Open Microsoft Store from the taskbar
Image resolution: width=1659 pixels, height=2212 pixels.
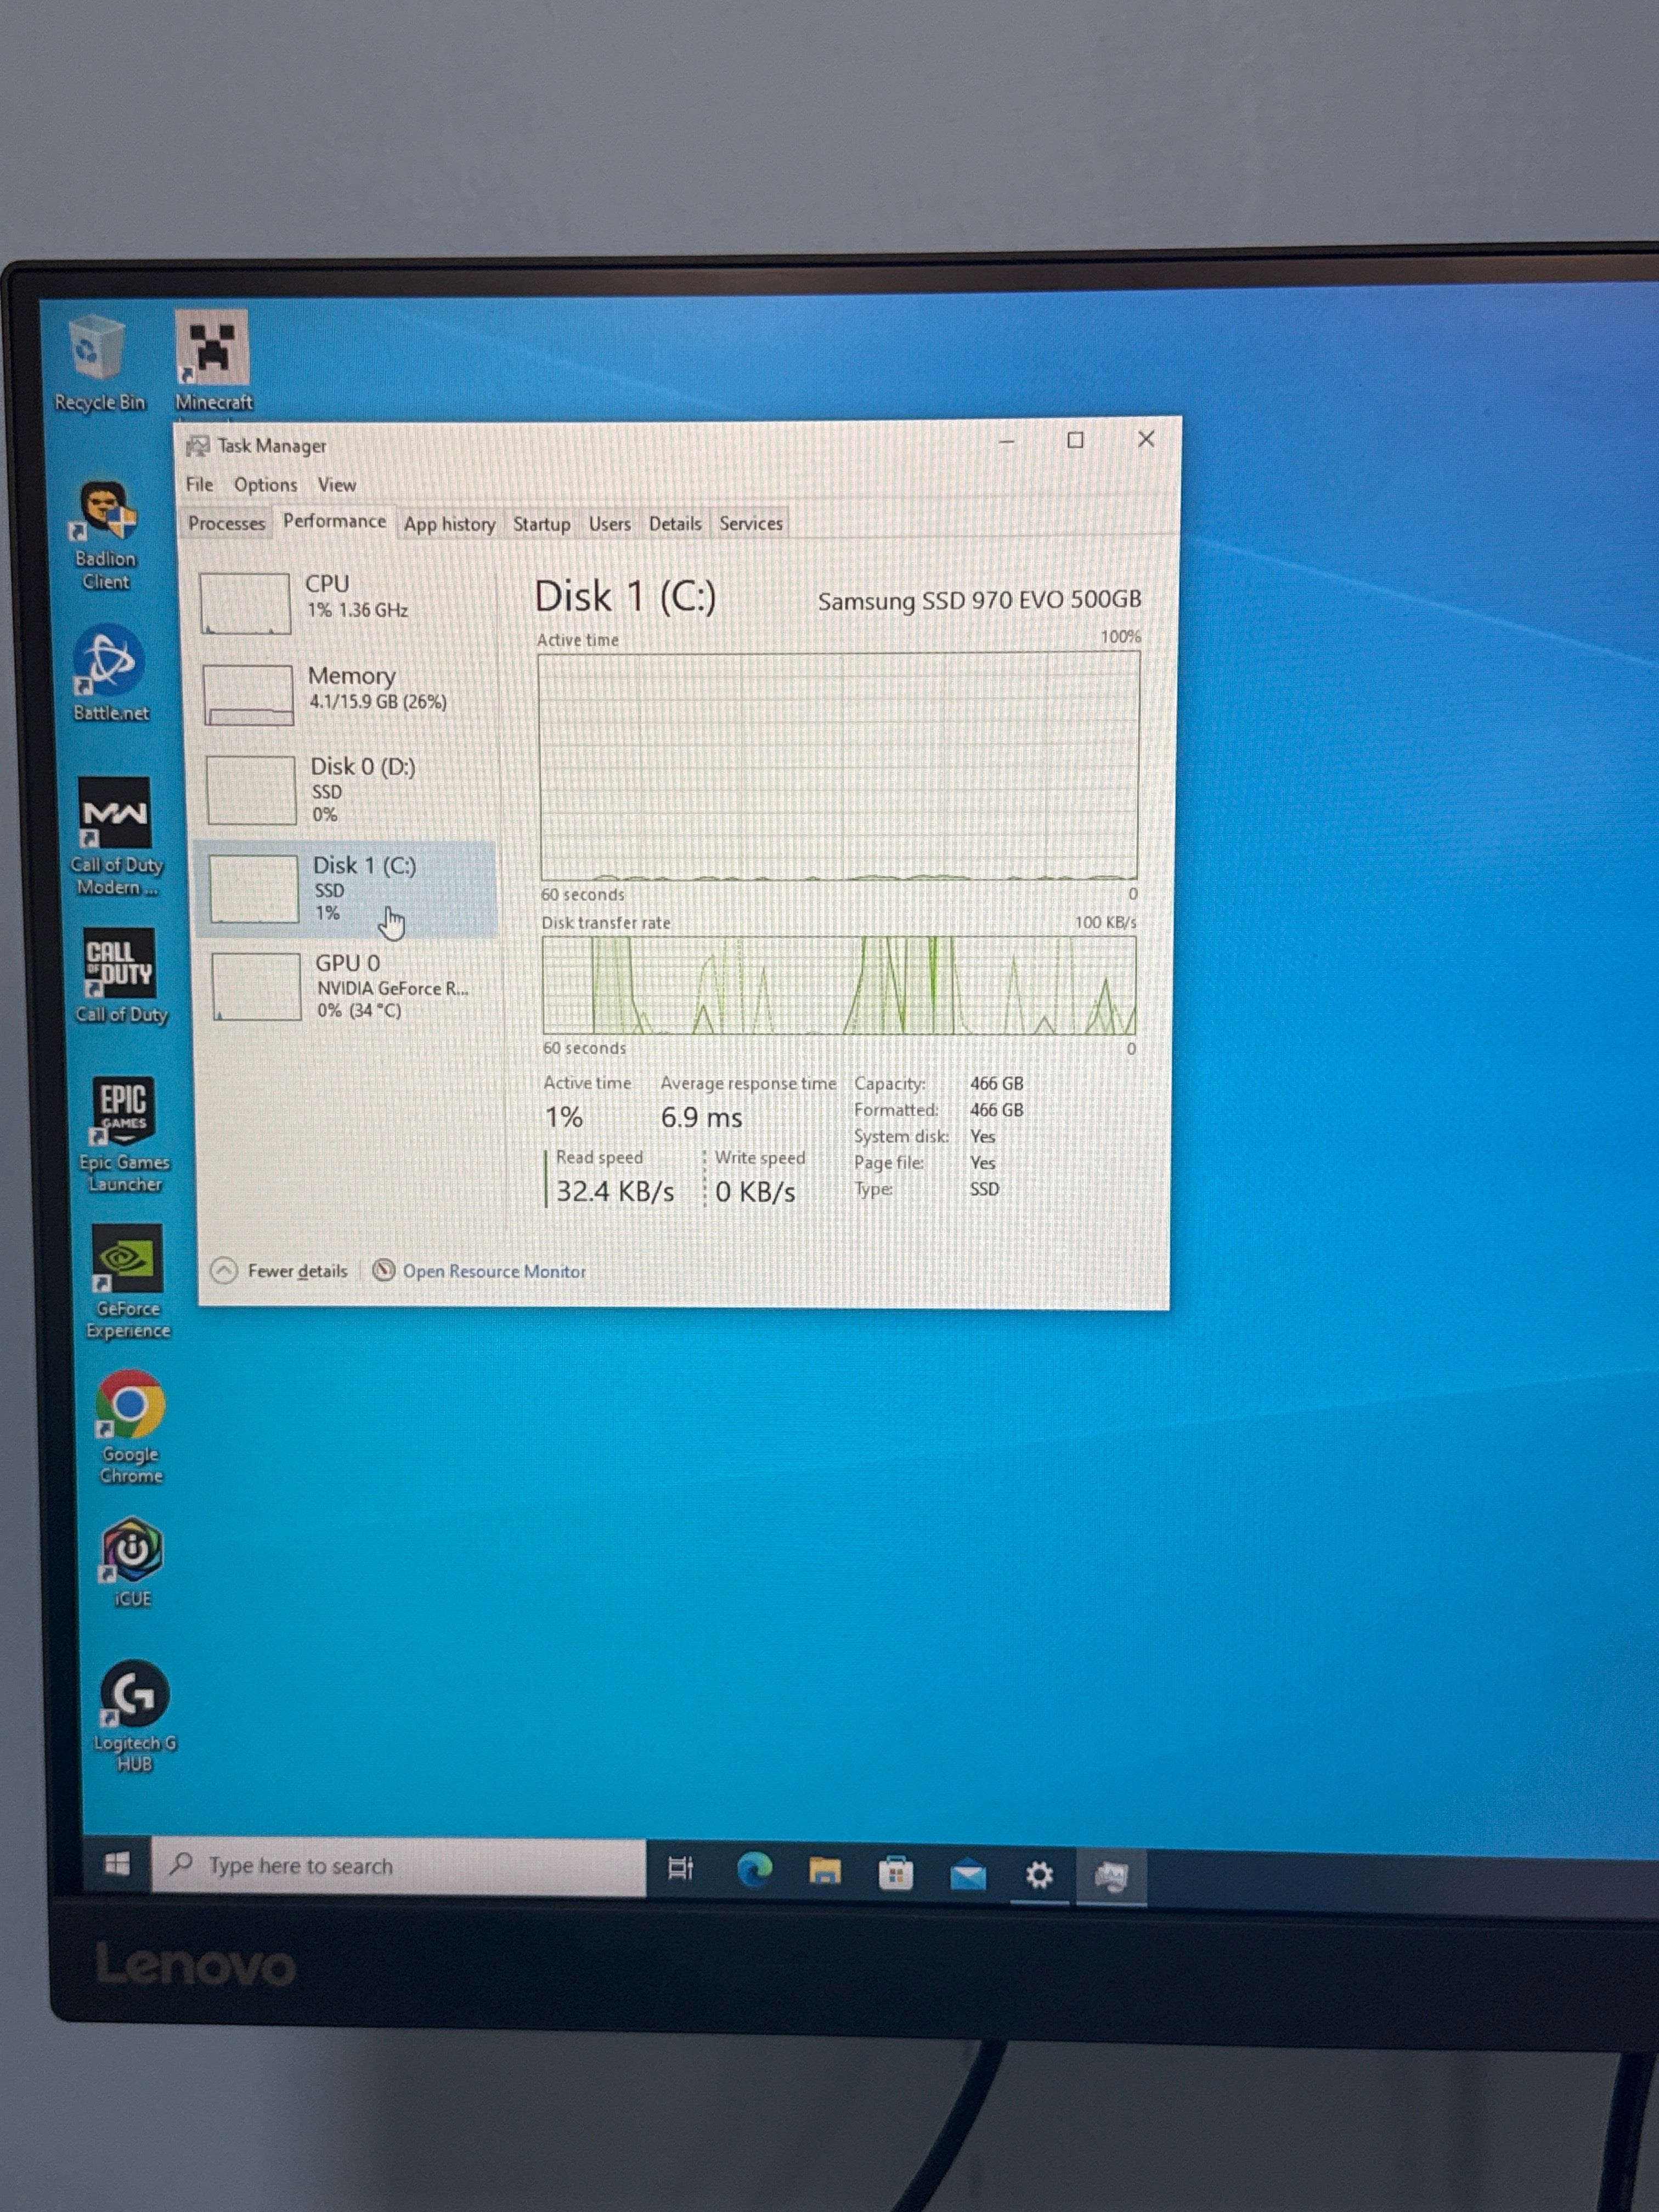(x=896, y=1873)
